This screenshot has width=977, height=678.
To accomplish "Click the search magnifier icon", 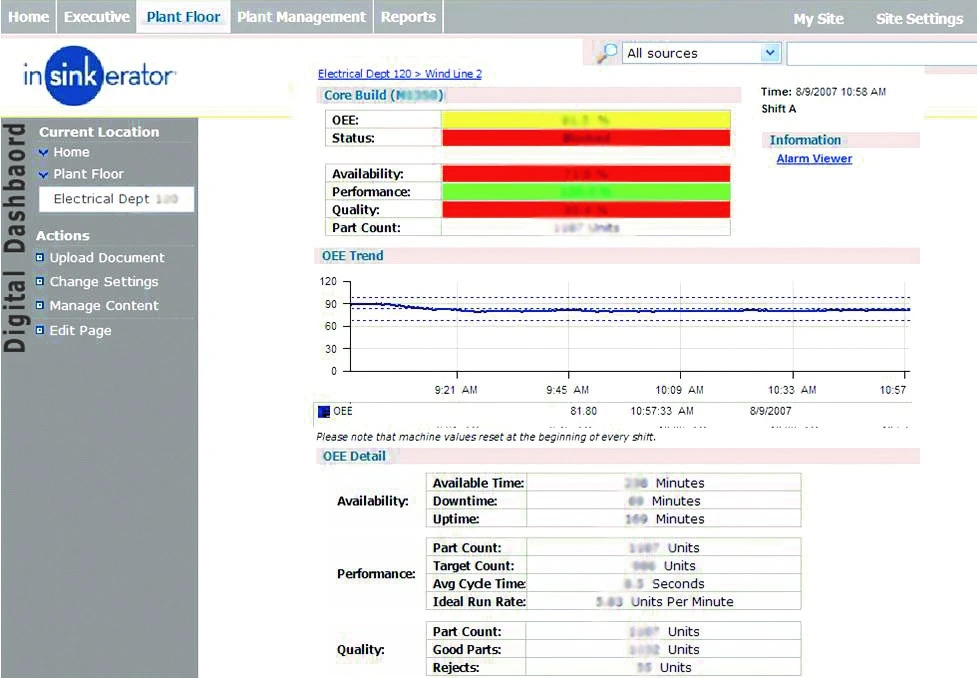I will (x=606, y=54).
